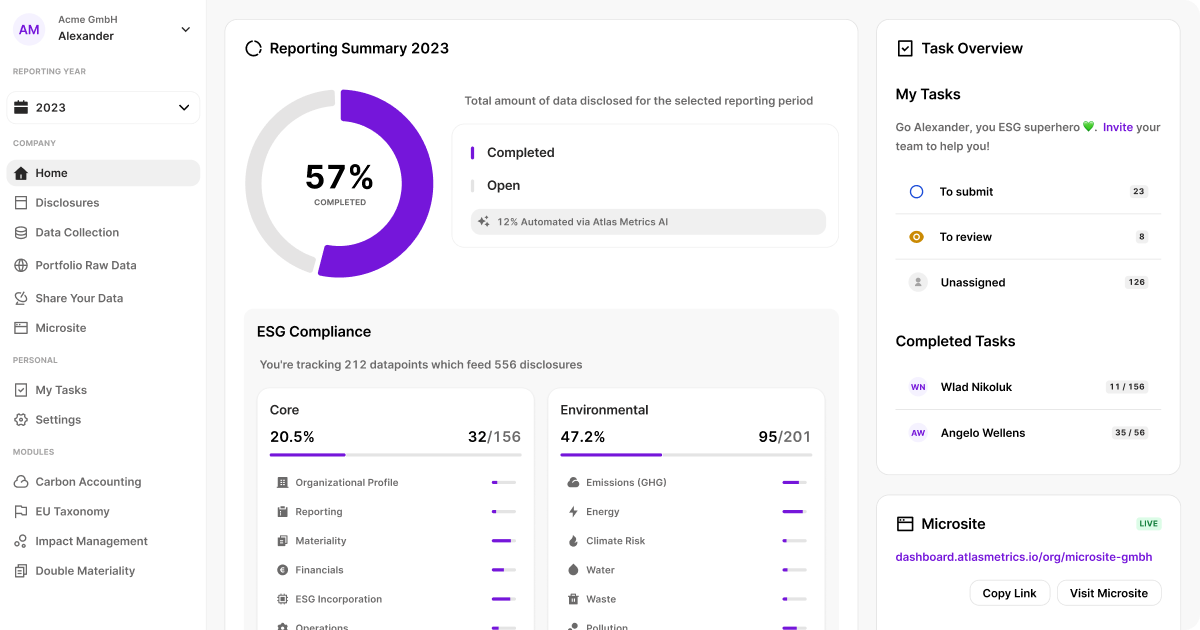Open the 2023 reporting year dropdown
The image size is (1200, 630).
[x=103, y=108]
